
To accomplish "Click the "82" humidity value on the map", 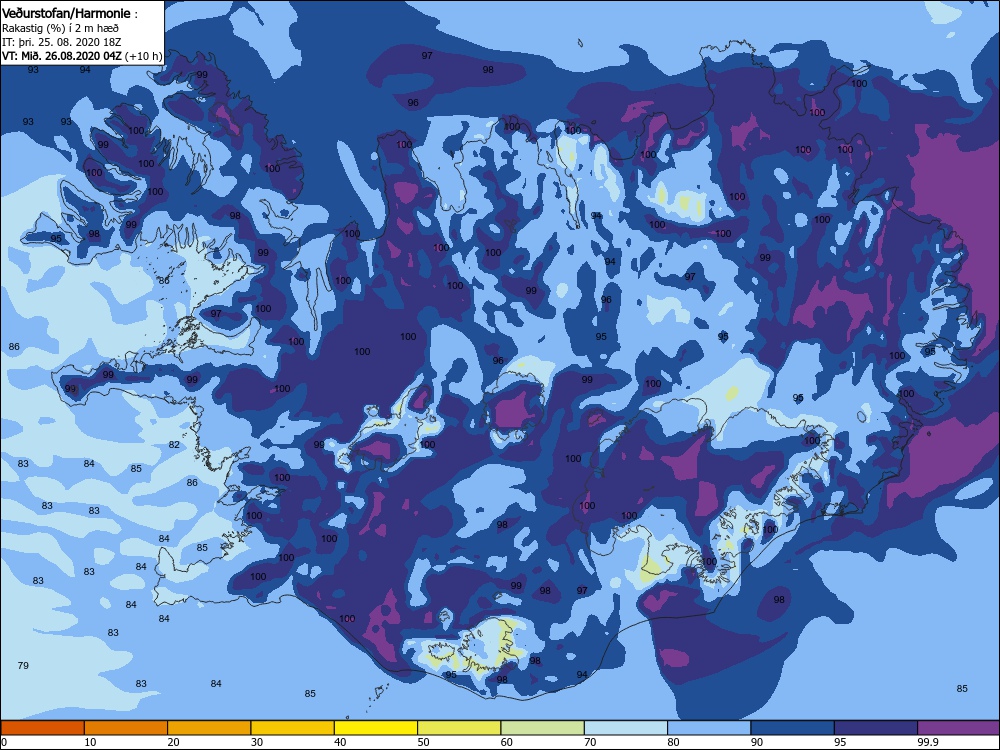I will pos(174,445).
